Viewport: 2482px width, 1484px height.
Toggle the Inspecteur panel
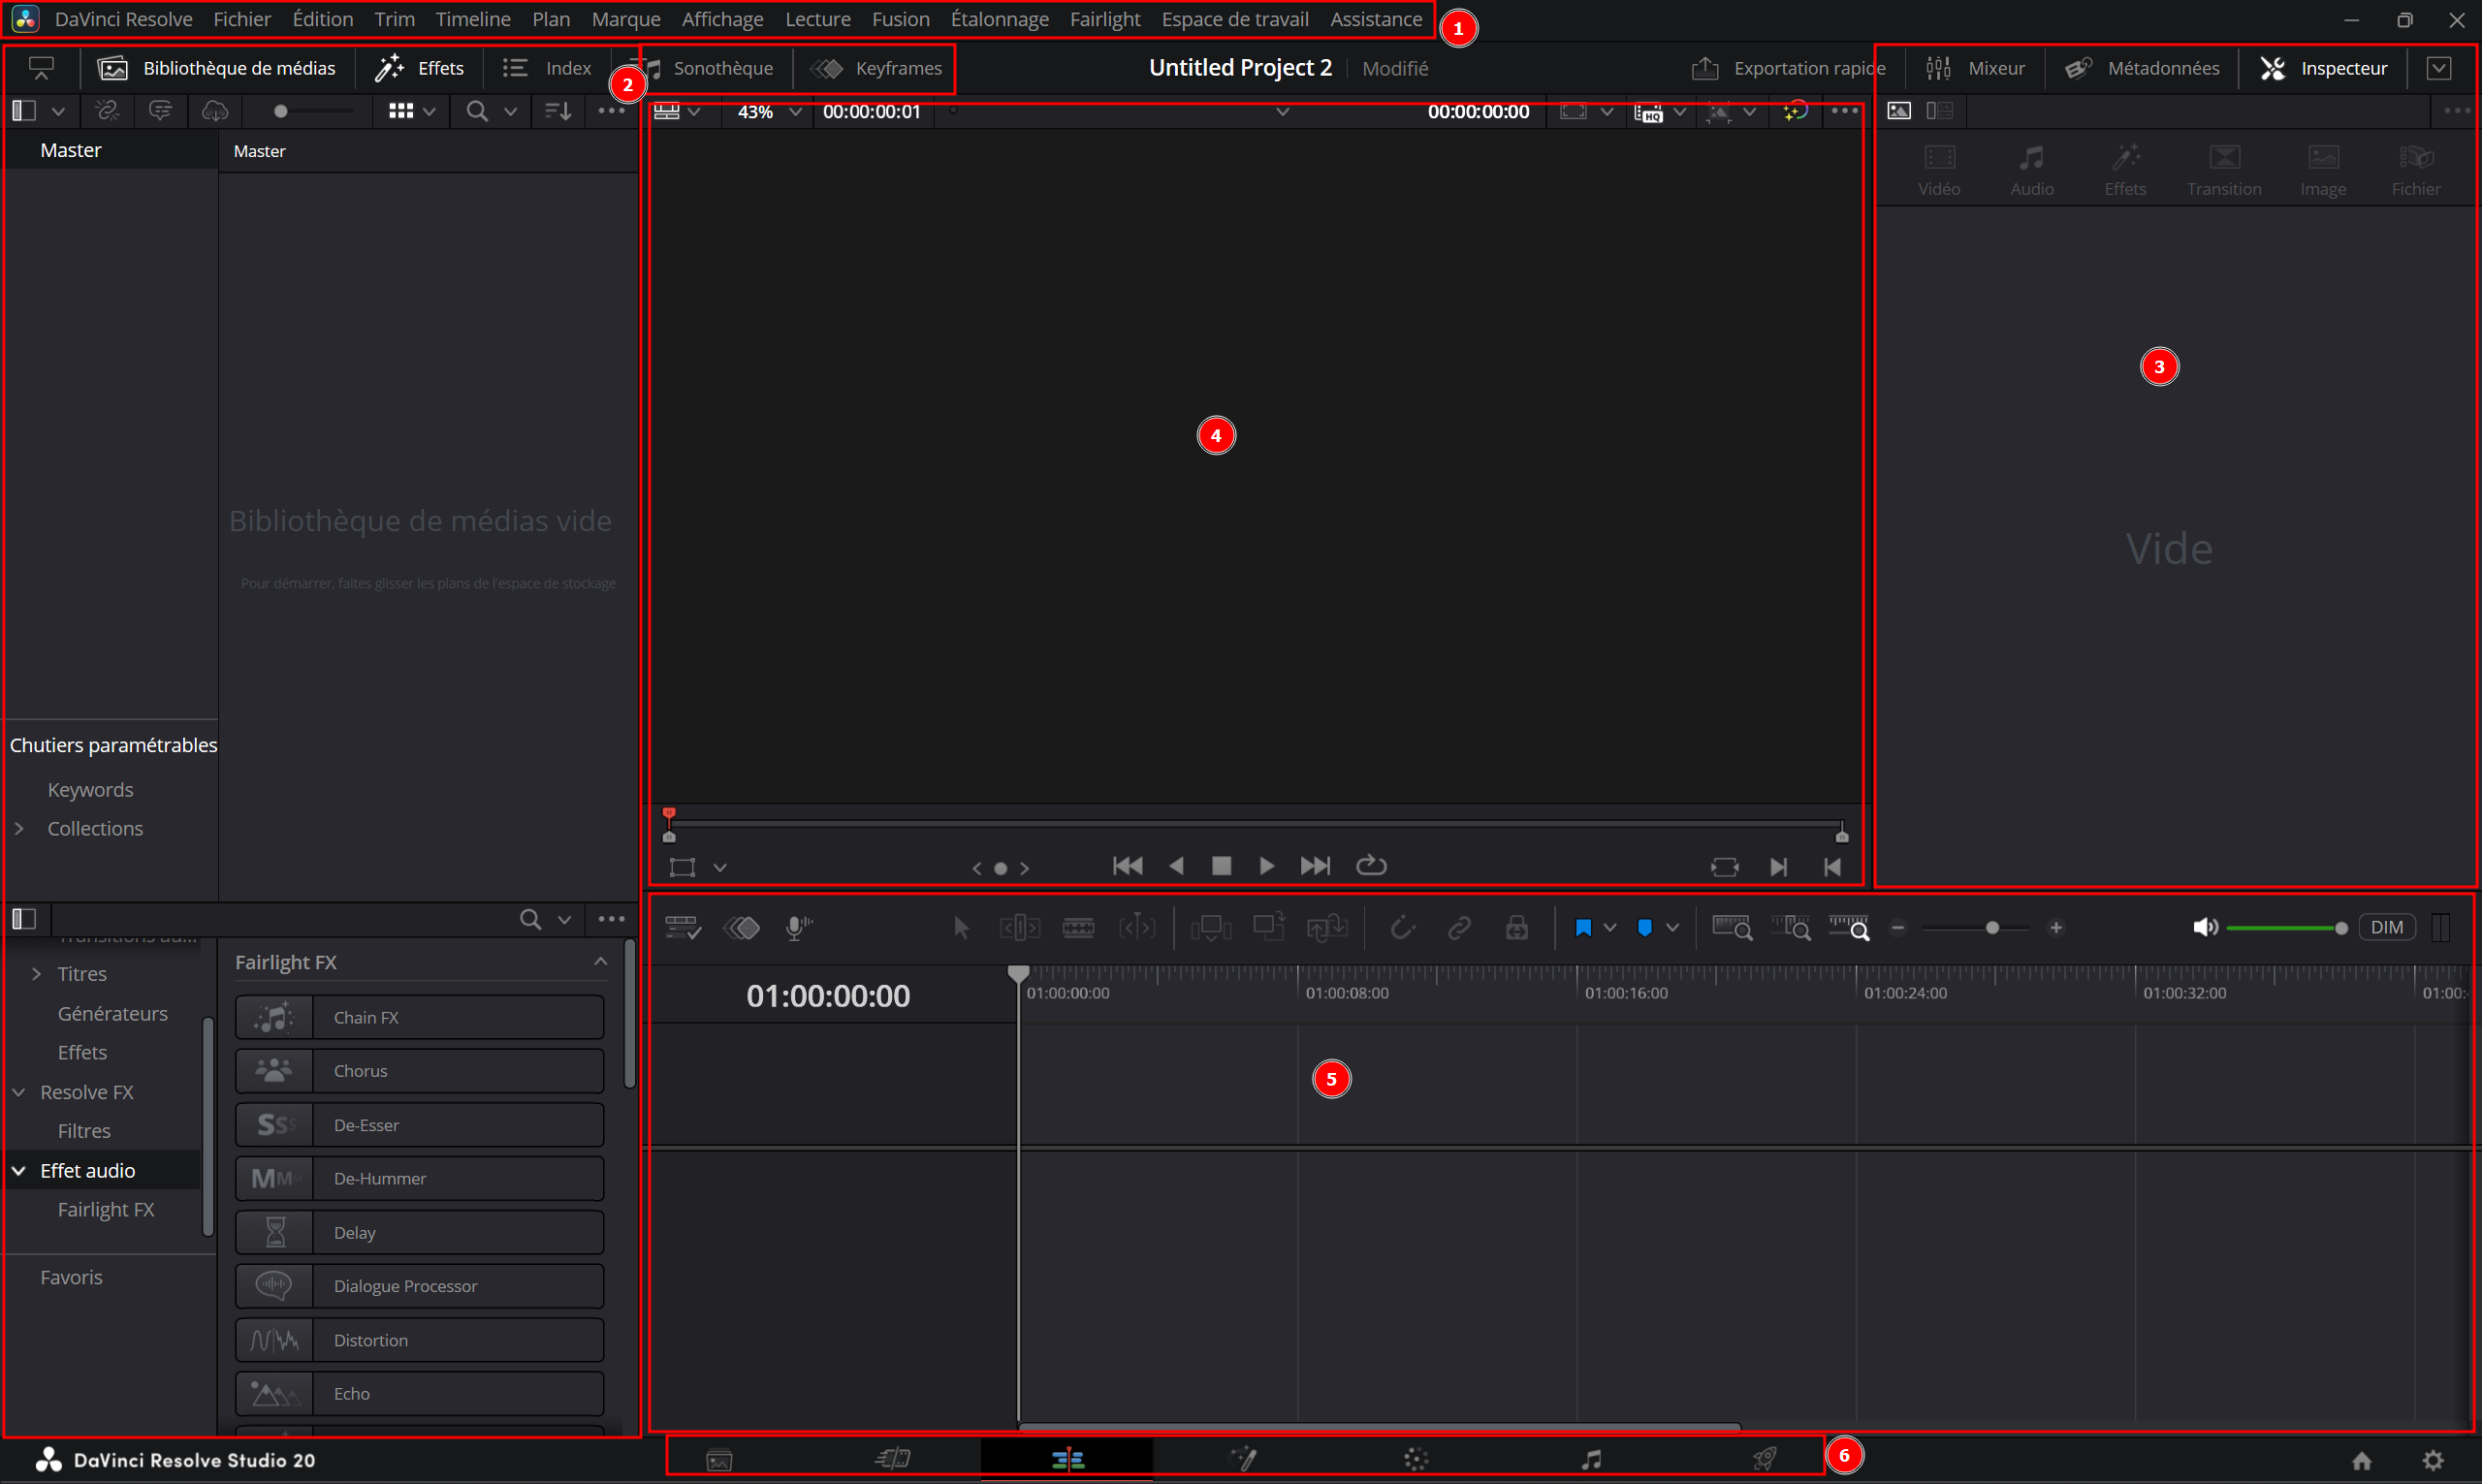click(x=2324, y=68)
